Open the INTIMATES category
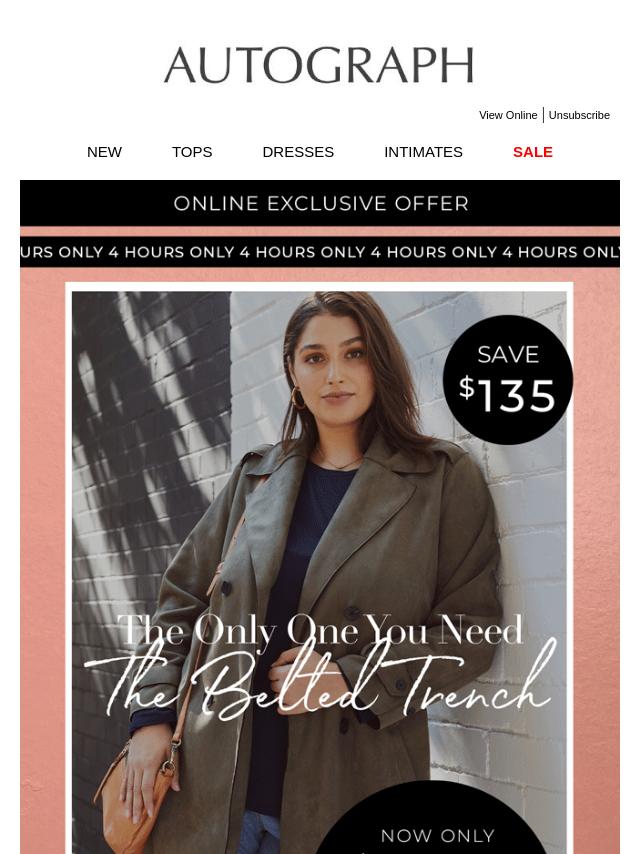 coord(423,152)
